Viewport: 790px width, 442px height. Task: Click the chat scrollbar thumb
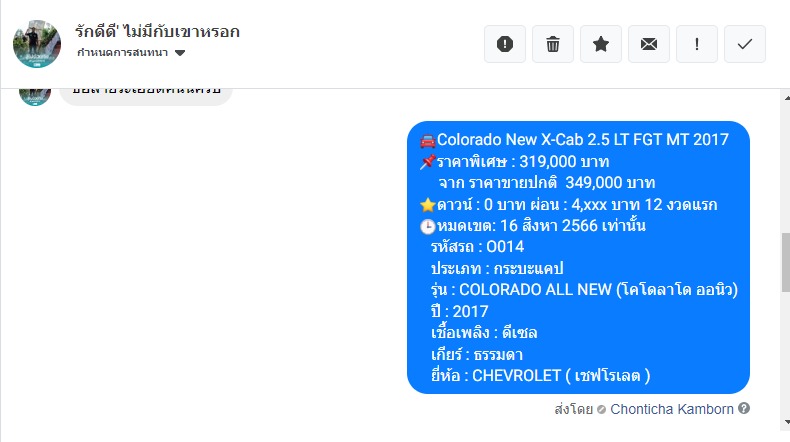pos(786,262)
